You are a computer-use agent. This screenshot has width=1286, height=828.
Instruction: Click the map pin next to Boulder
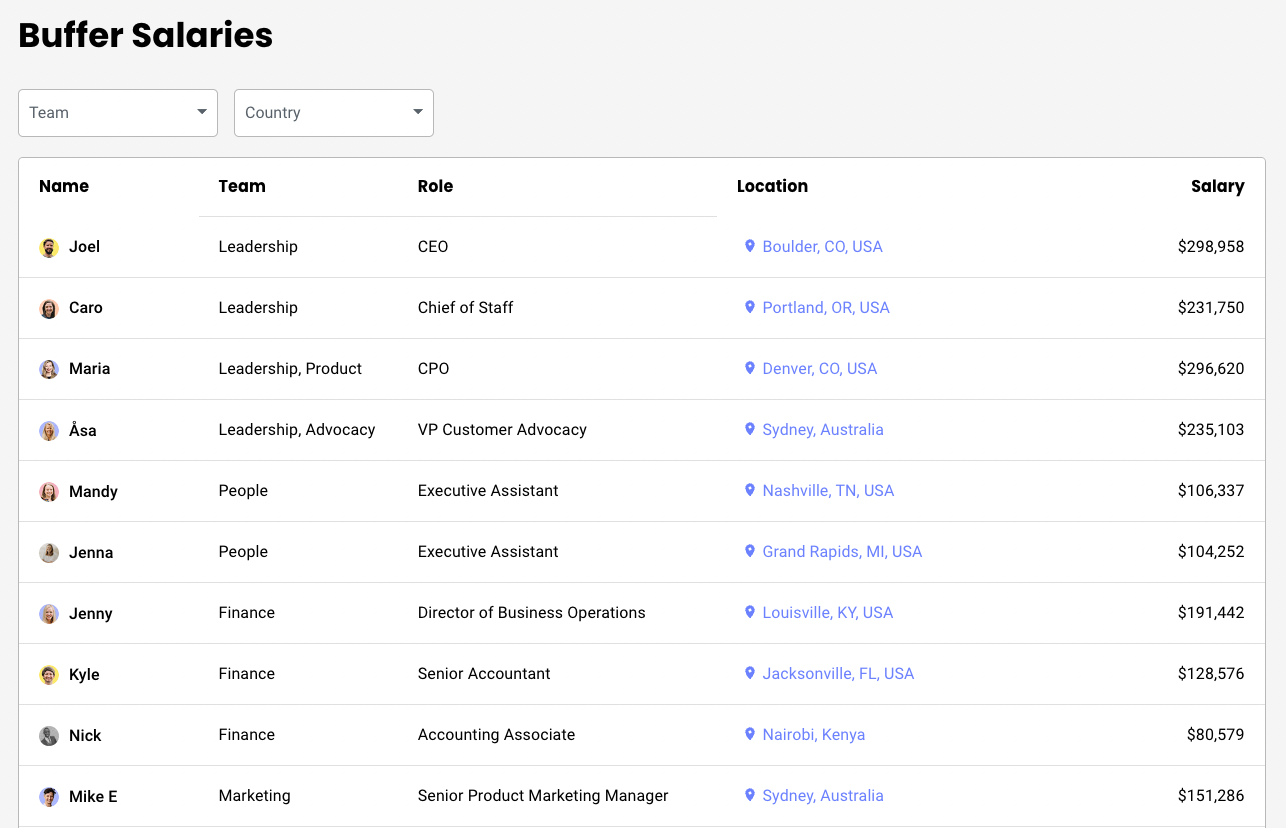click(750, 246)
